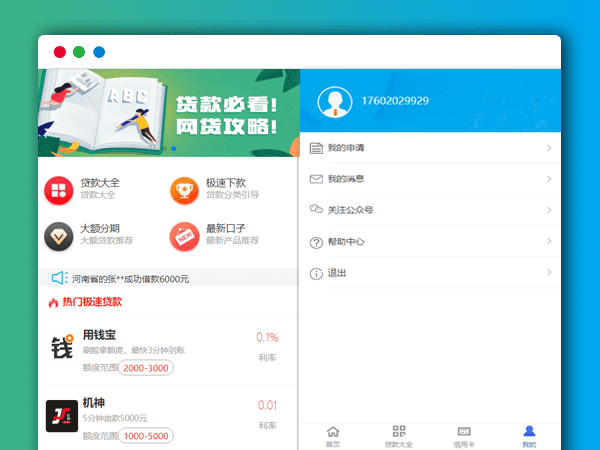Image resolution: width=600 pixels, height=450 pixels.
Task: Open 极速下款 category link
Action: click(226, 183)
